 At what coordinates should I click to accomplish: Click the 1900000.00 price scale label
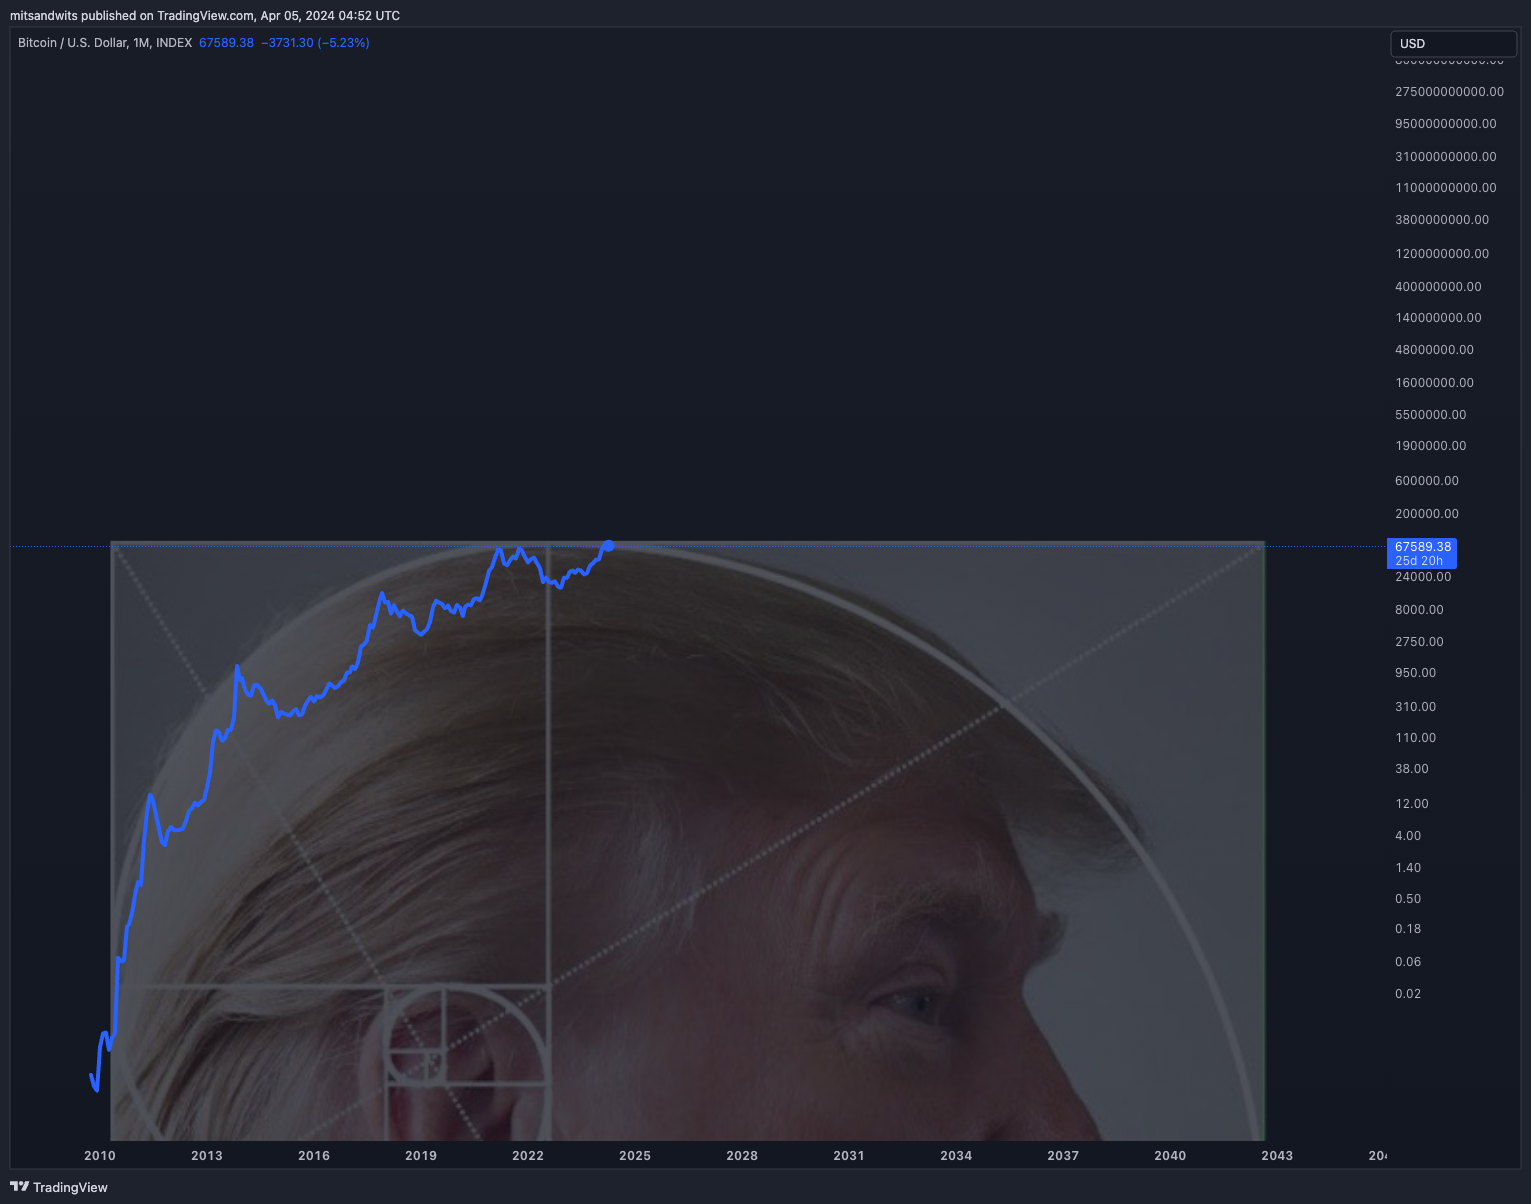click(x=1431, y=445)
